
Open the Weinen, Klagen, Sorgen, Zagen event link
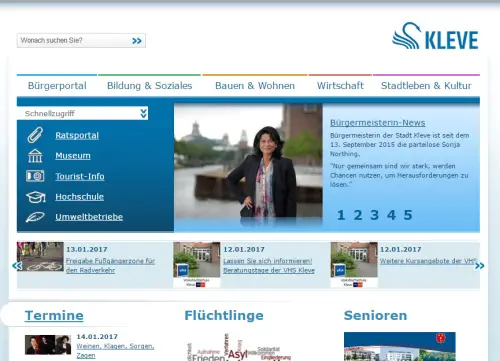(115, 351)
